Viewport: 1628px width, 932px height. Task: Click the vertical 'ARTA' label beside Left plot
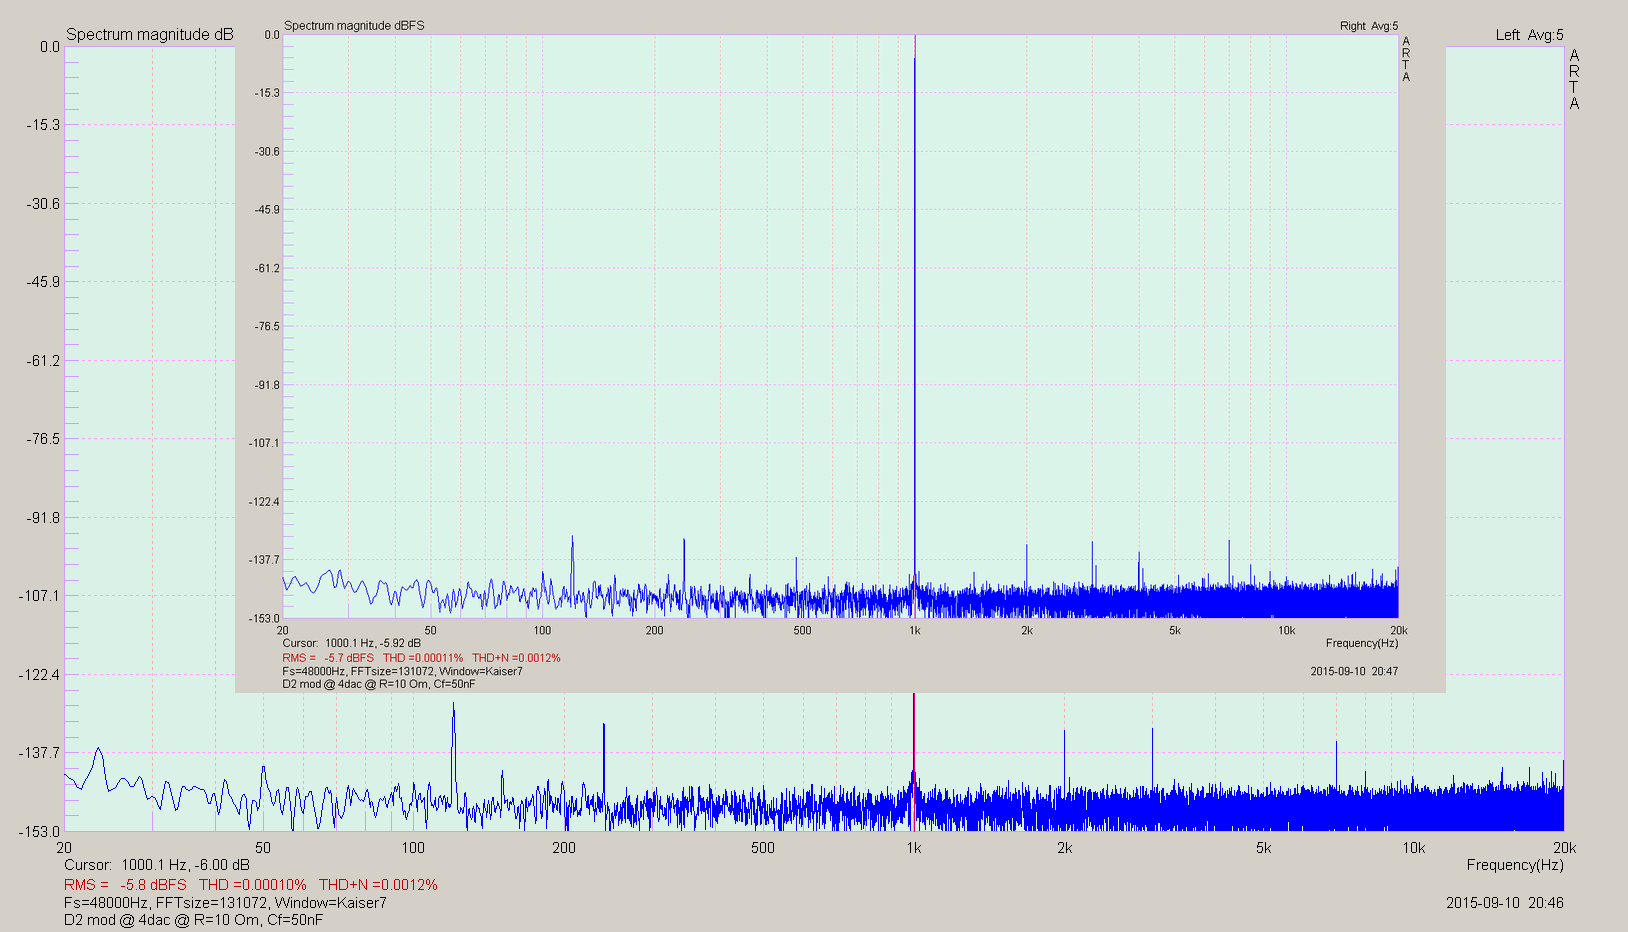coord(1574,79)
